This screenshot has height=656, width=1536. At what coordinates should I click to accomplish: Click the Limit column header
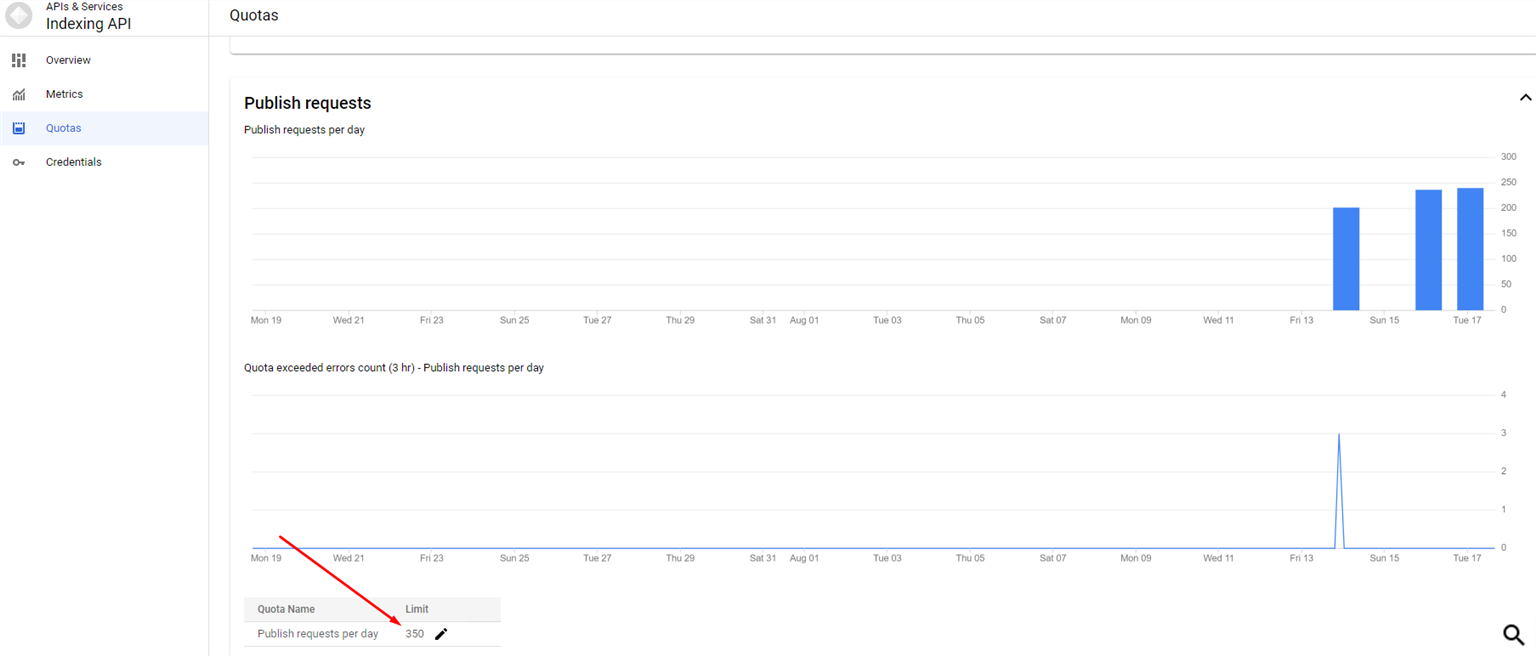pos(417,609)
